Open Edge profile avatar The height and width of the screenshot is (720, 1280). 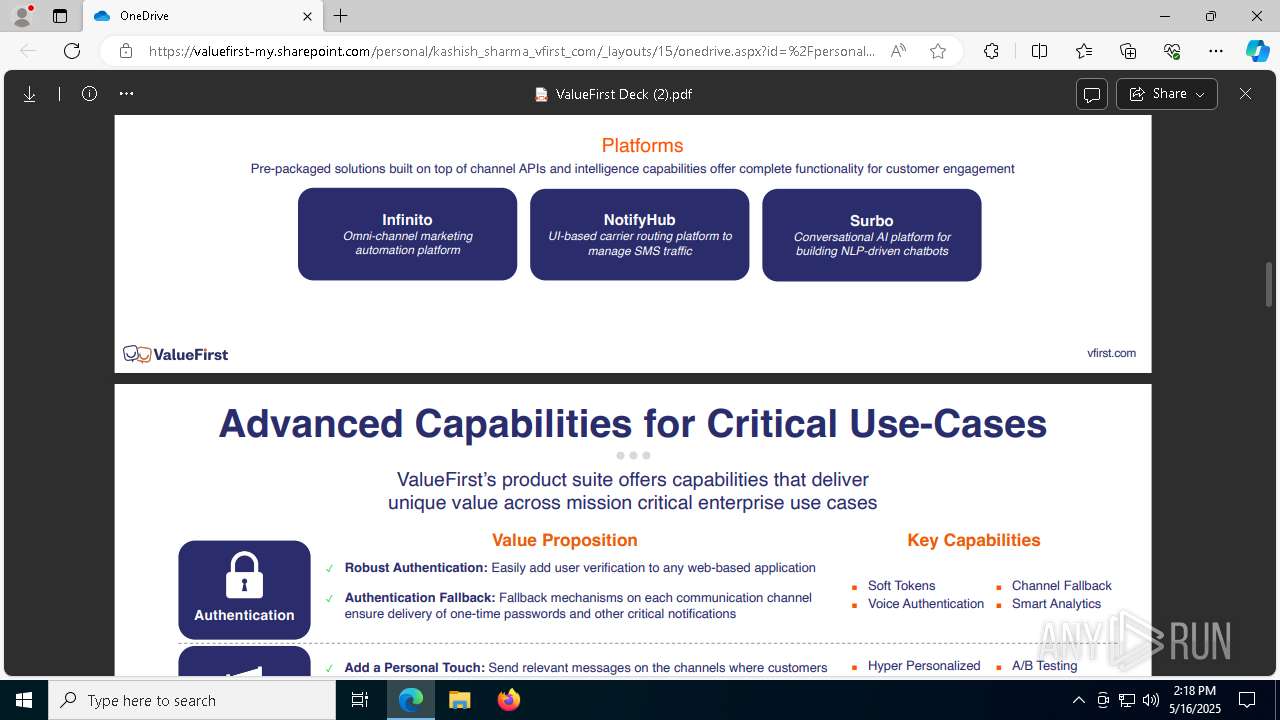pos(22,16)
